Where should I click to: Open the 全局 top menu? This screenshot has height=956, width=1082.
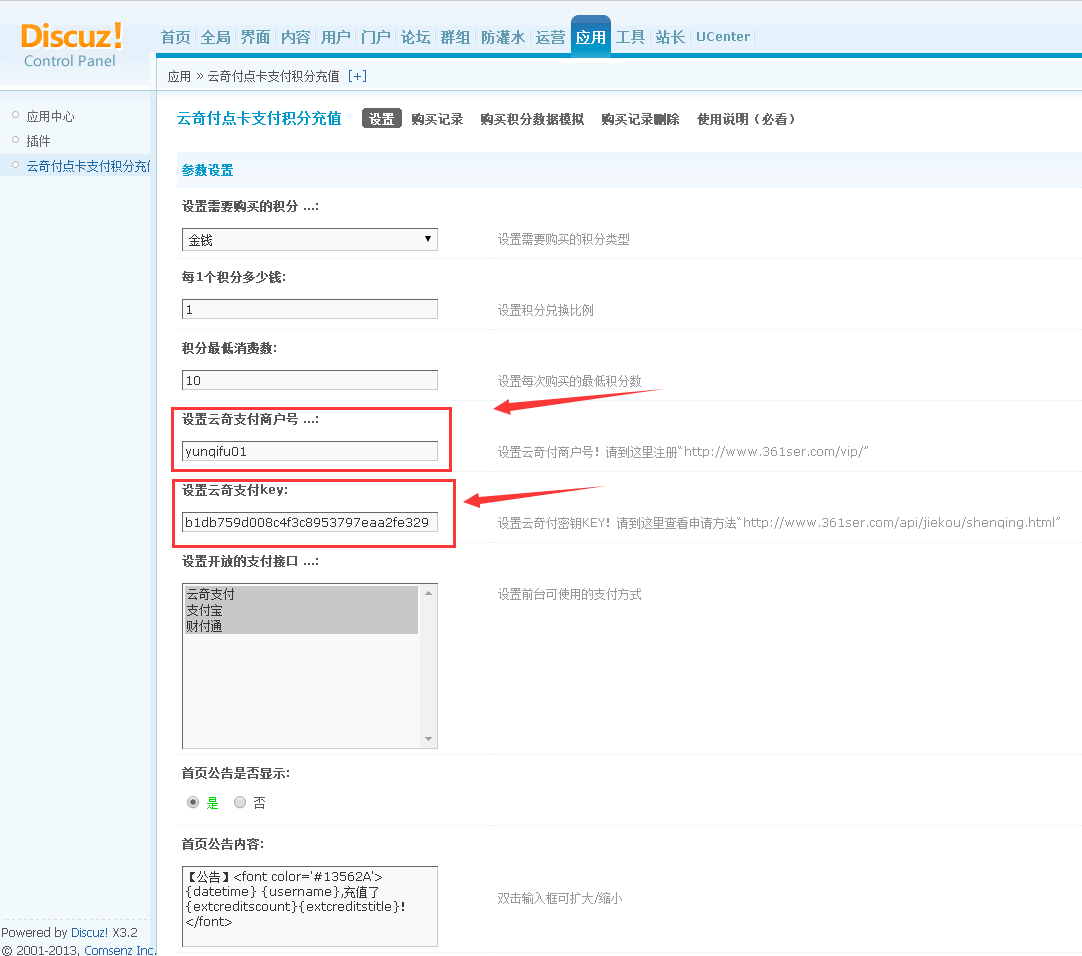[x=215, y=37]
